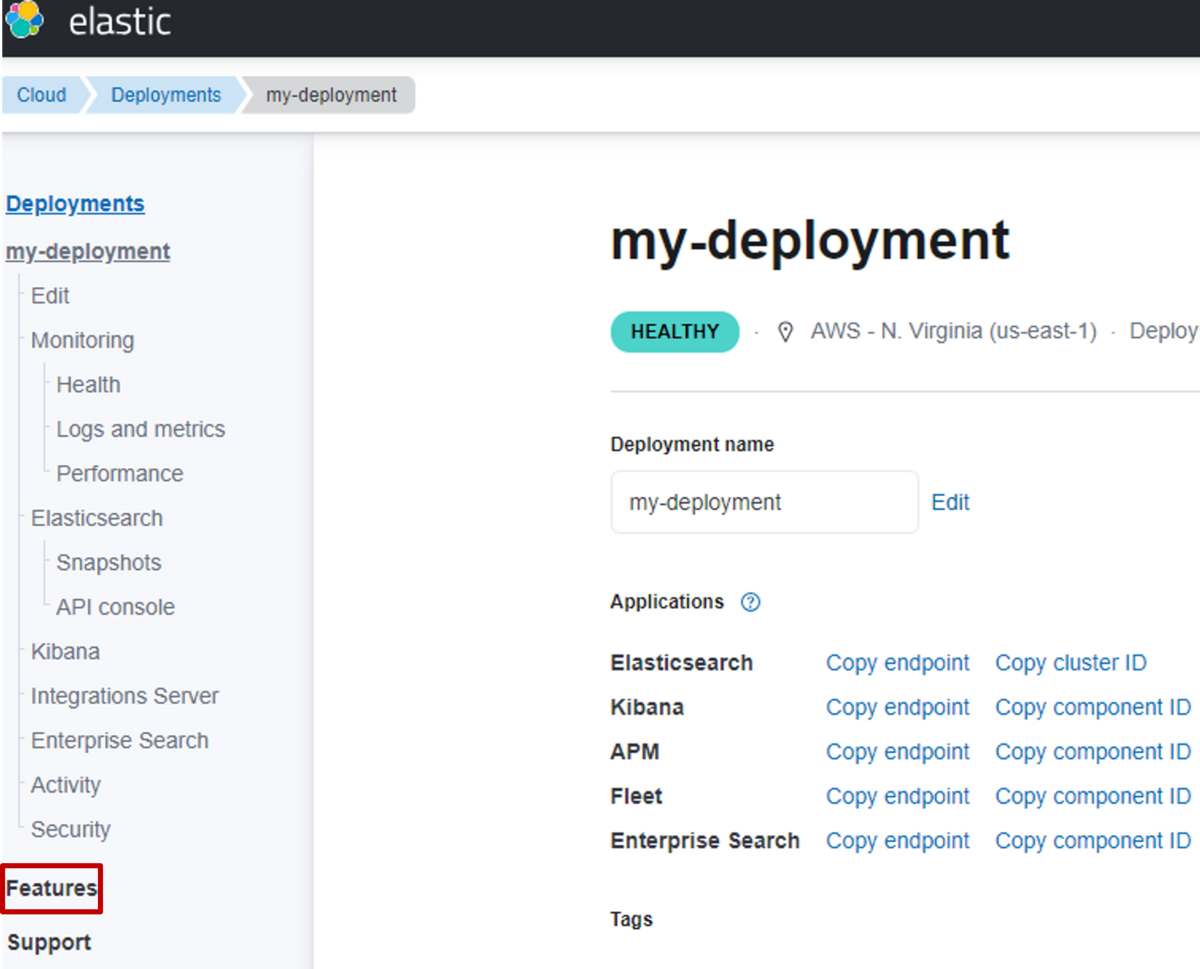Screen dimensions: 1200x969
Task: Select my-deployment in the sidebar
Action: tap(88, 251)
